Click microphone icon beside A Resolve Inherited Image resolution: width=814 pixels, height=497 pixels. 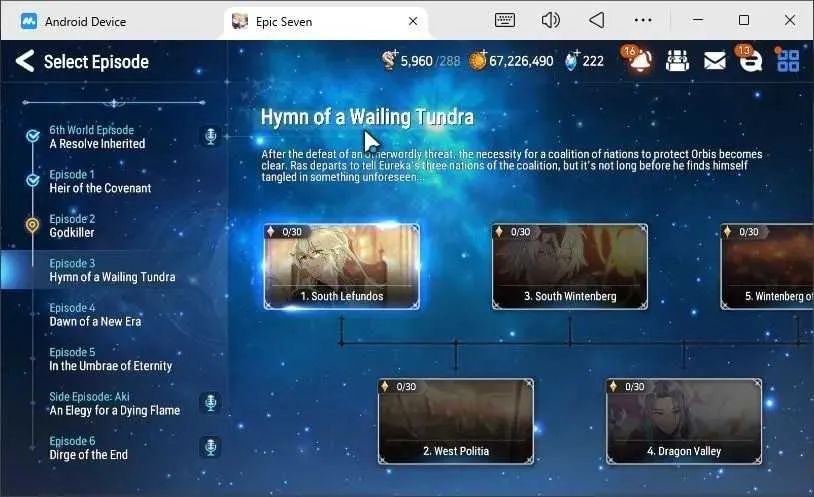coord(210,136)
